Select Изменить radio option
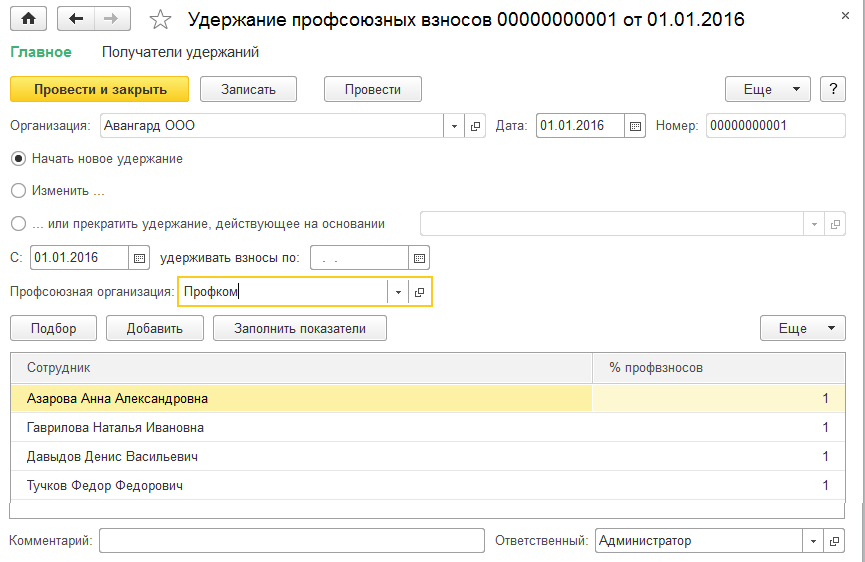 (18, 190)
